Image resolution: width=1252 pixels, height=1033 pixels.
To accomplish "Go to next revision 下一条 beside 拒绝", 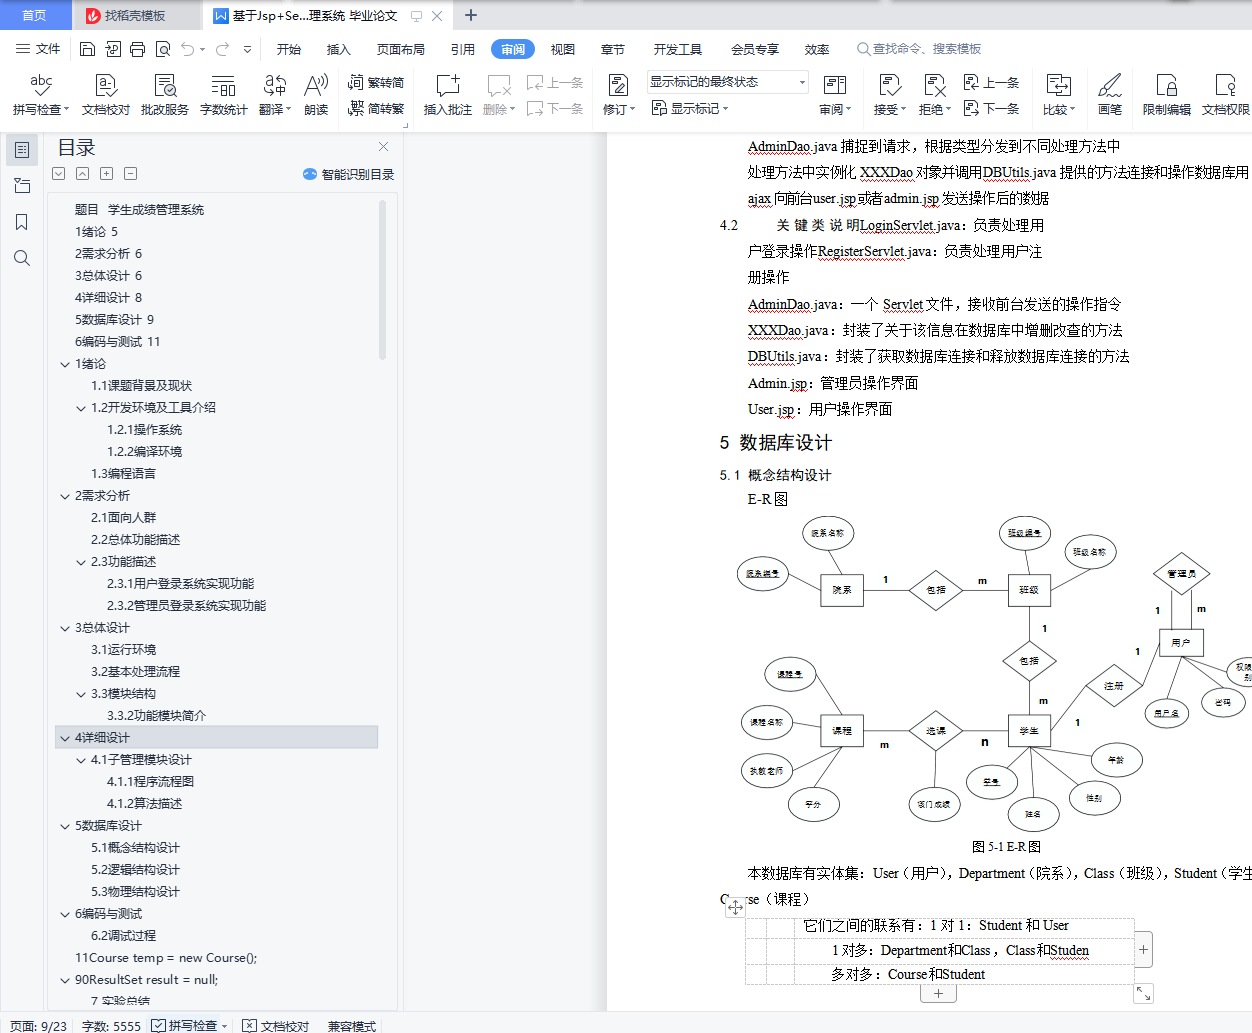I will [x=991, y=108].
